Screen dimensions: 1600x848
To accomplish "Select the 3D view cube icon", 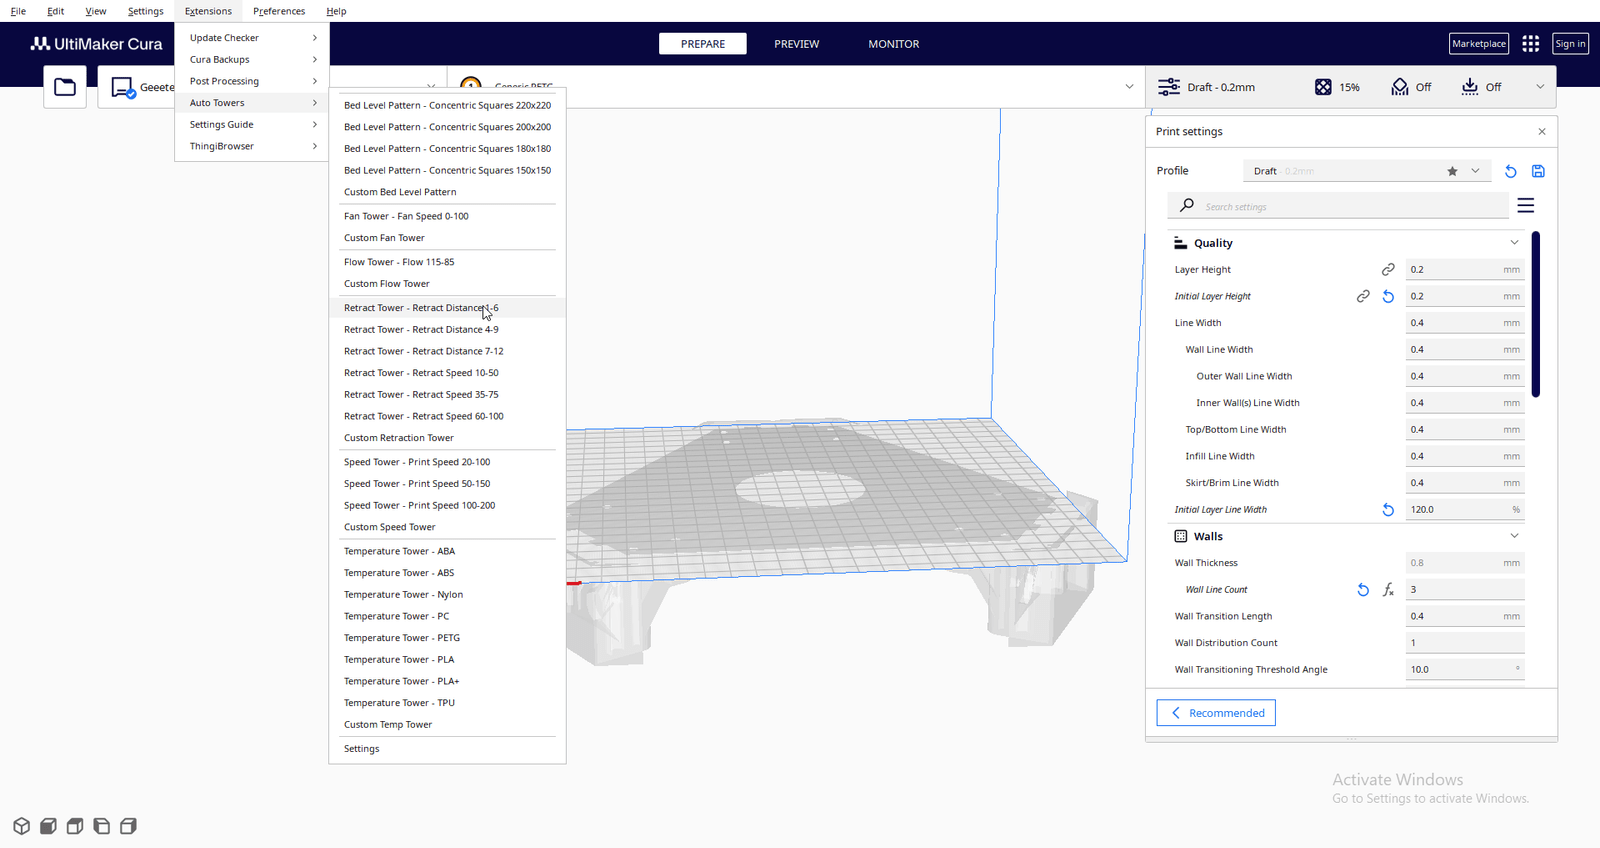I will pyautogui.click(x=21, y=826).
